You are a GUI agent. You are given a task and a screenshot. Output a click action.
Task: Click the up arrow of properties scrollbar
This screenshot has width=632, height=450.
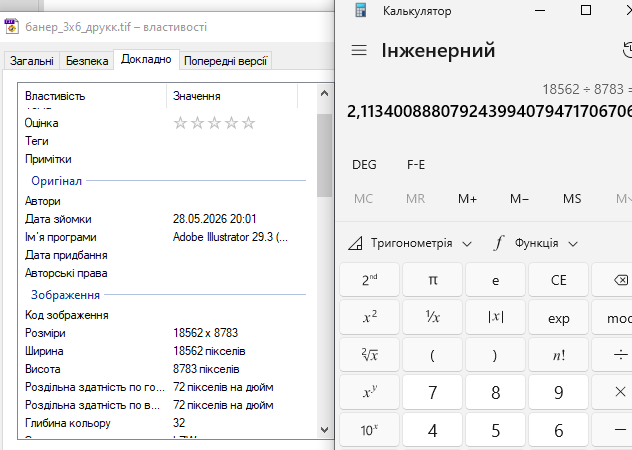(x=324, y=94)
